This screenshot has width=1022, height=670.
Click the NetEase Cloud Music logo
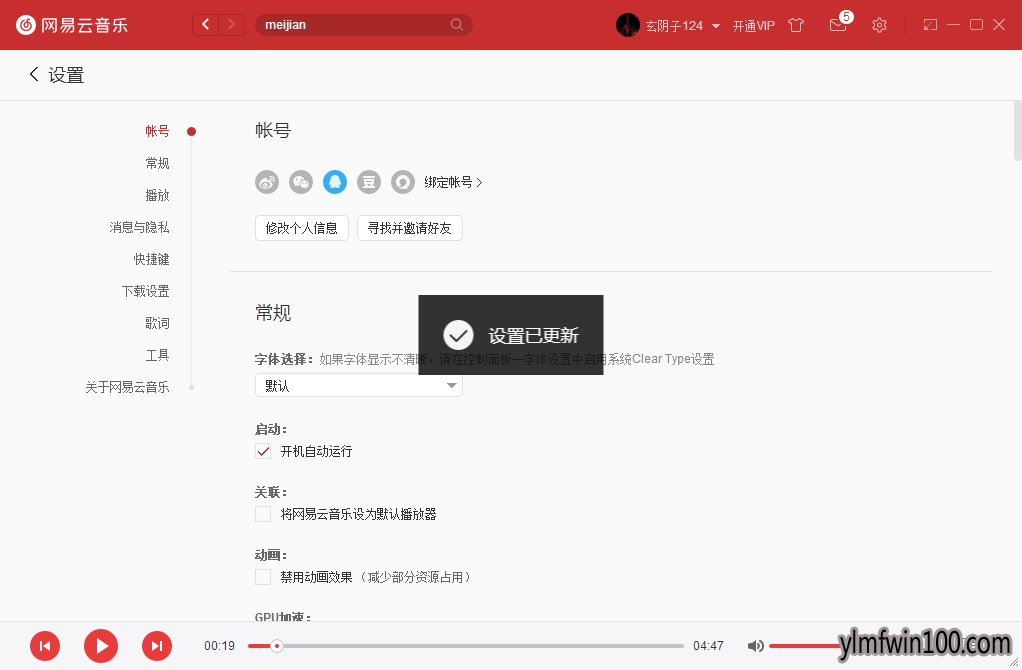pos(72,25)
